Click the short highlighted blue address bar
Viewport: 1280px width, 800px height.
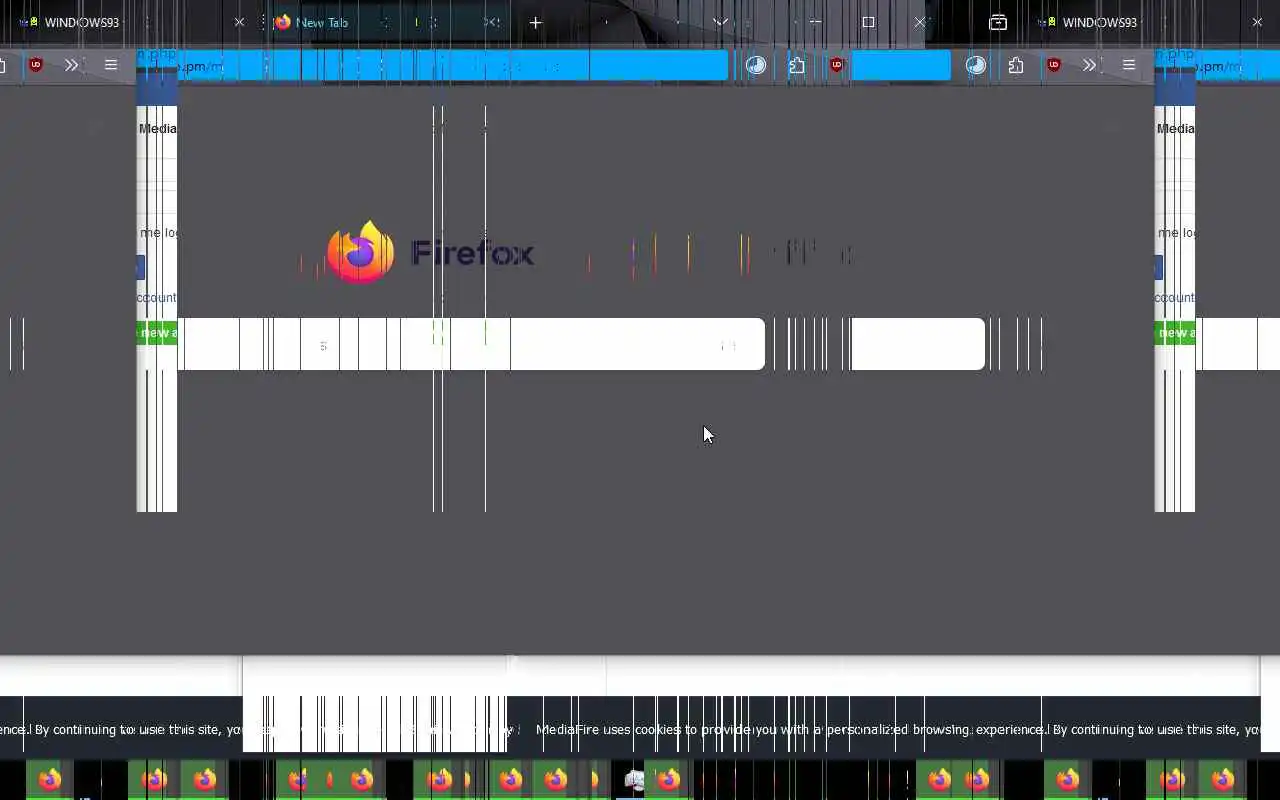click(900, 66)
